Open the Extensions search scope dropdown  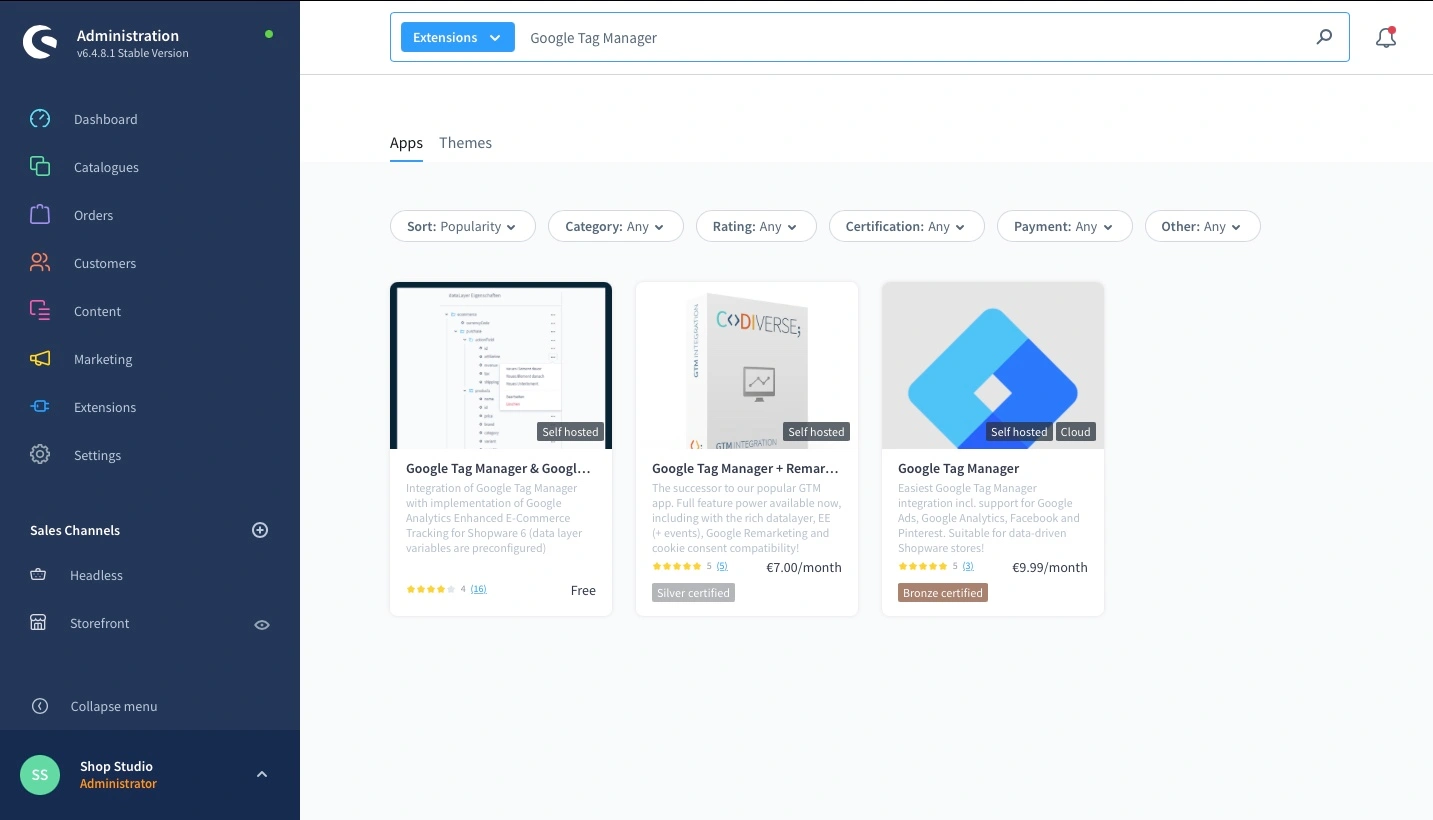(x=457, y=38)
